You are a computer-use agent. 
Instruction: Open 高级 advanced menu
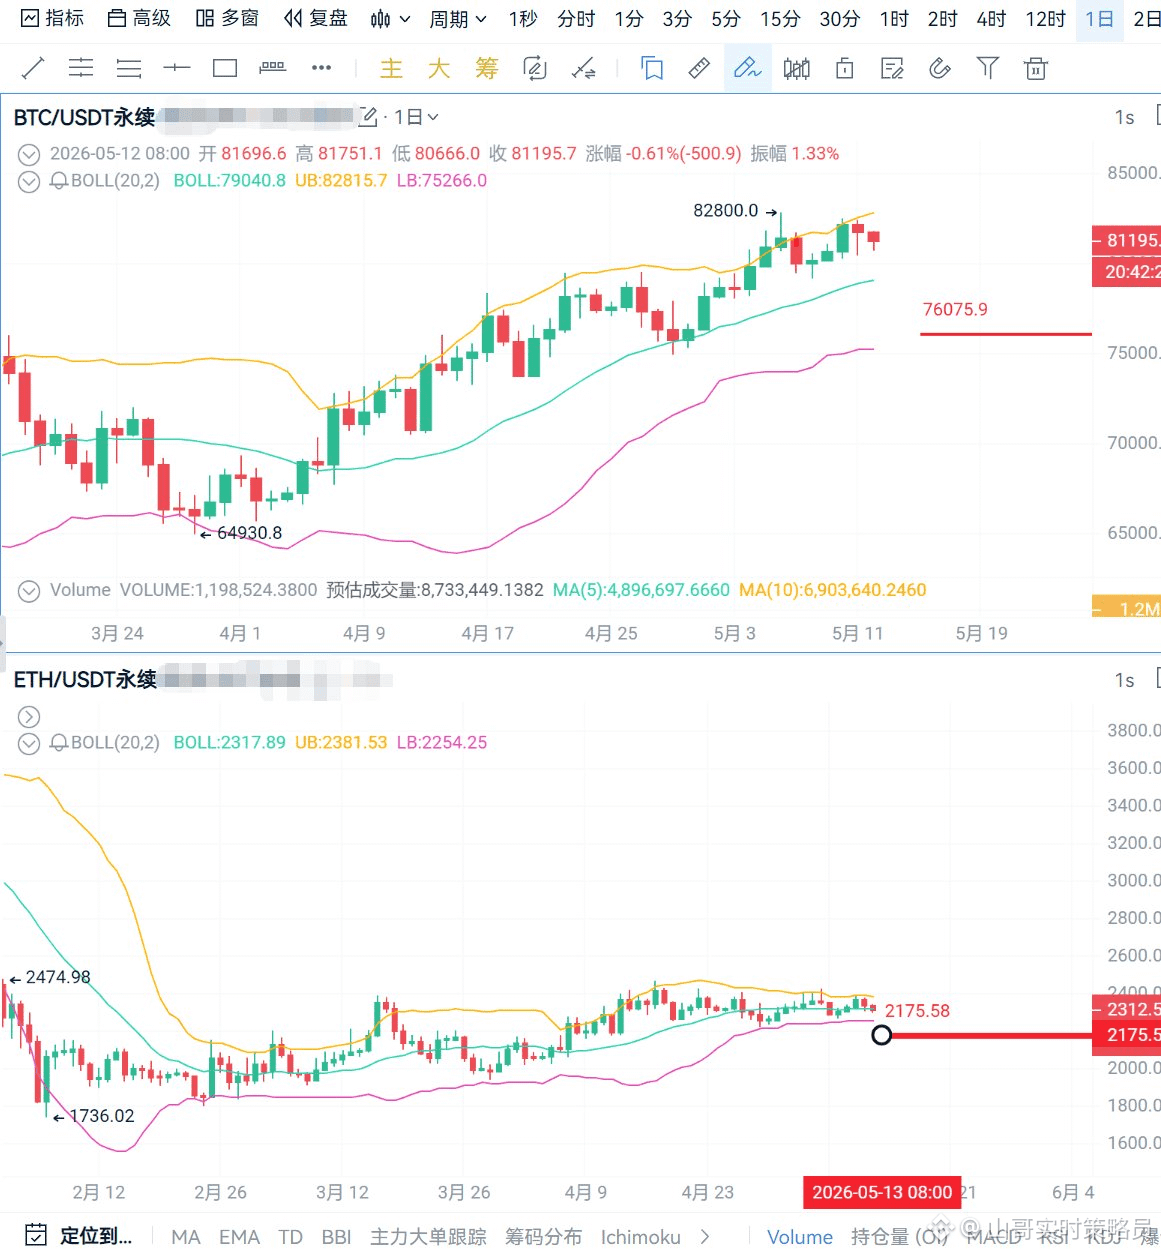click(x=139, y=18)
